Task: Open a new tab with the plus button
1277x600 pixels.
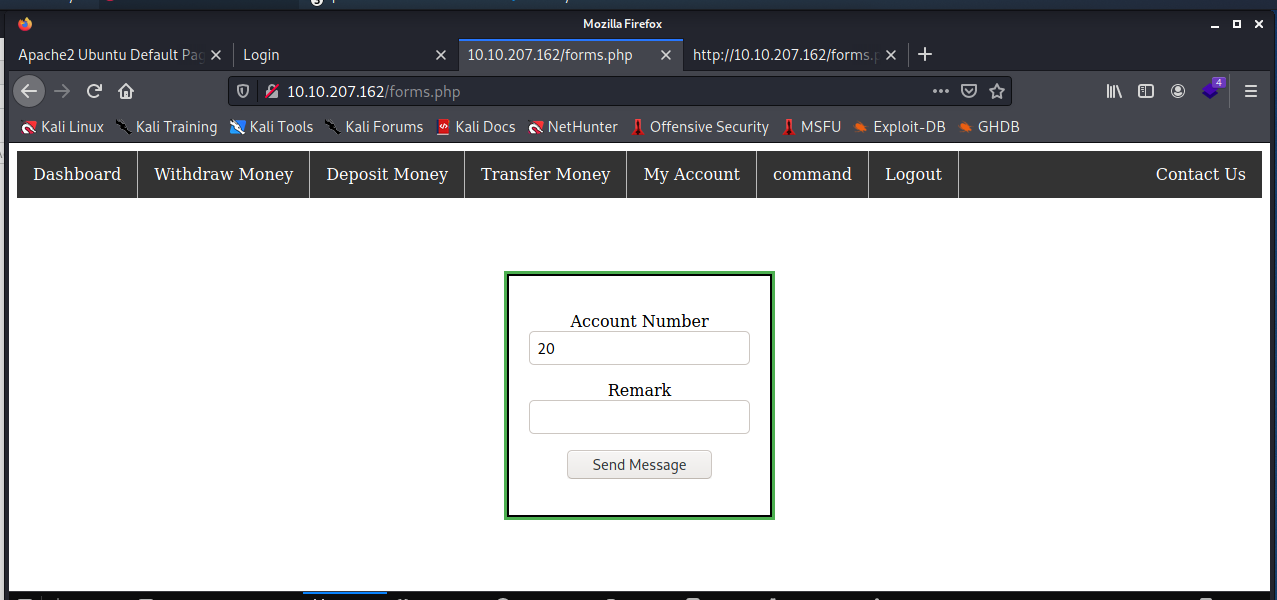Action: point(925,54)
